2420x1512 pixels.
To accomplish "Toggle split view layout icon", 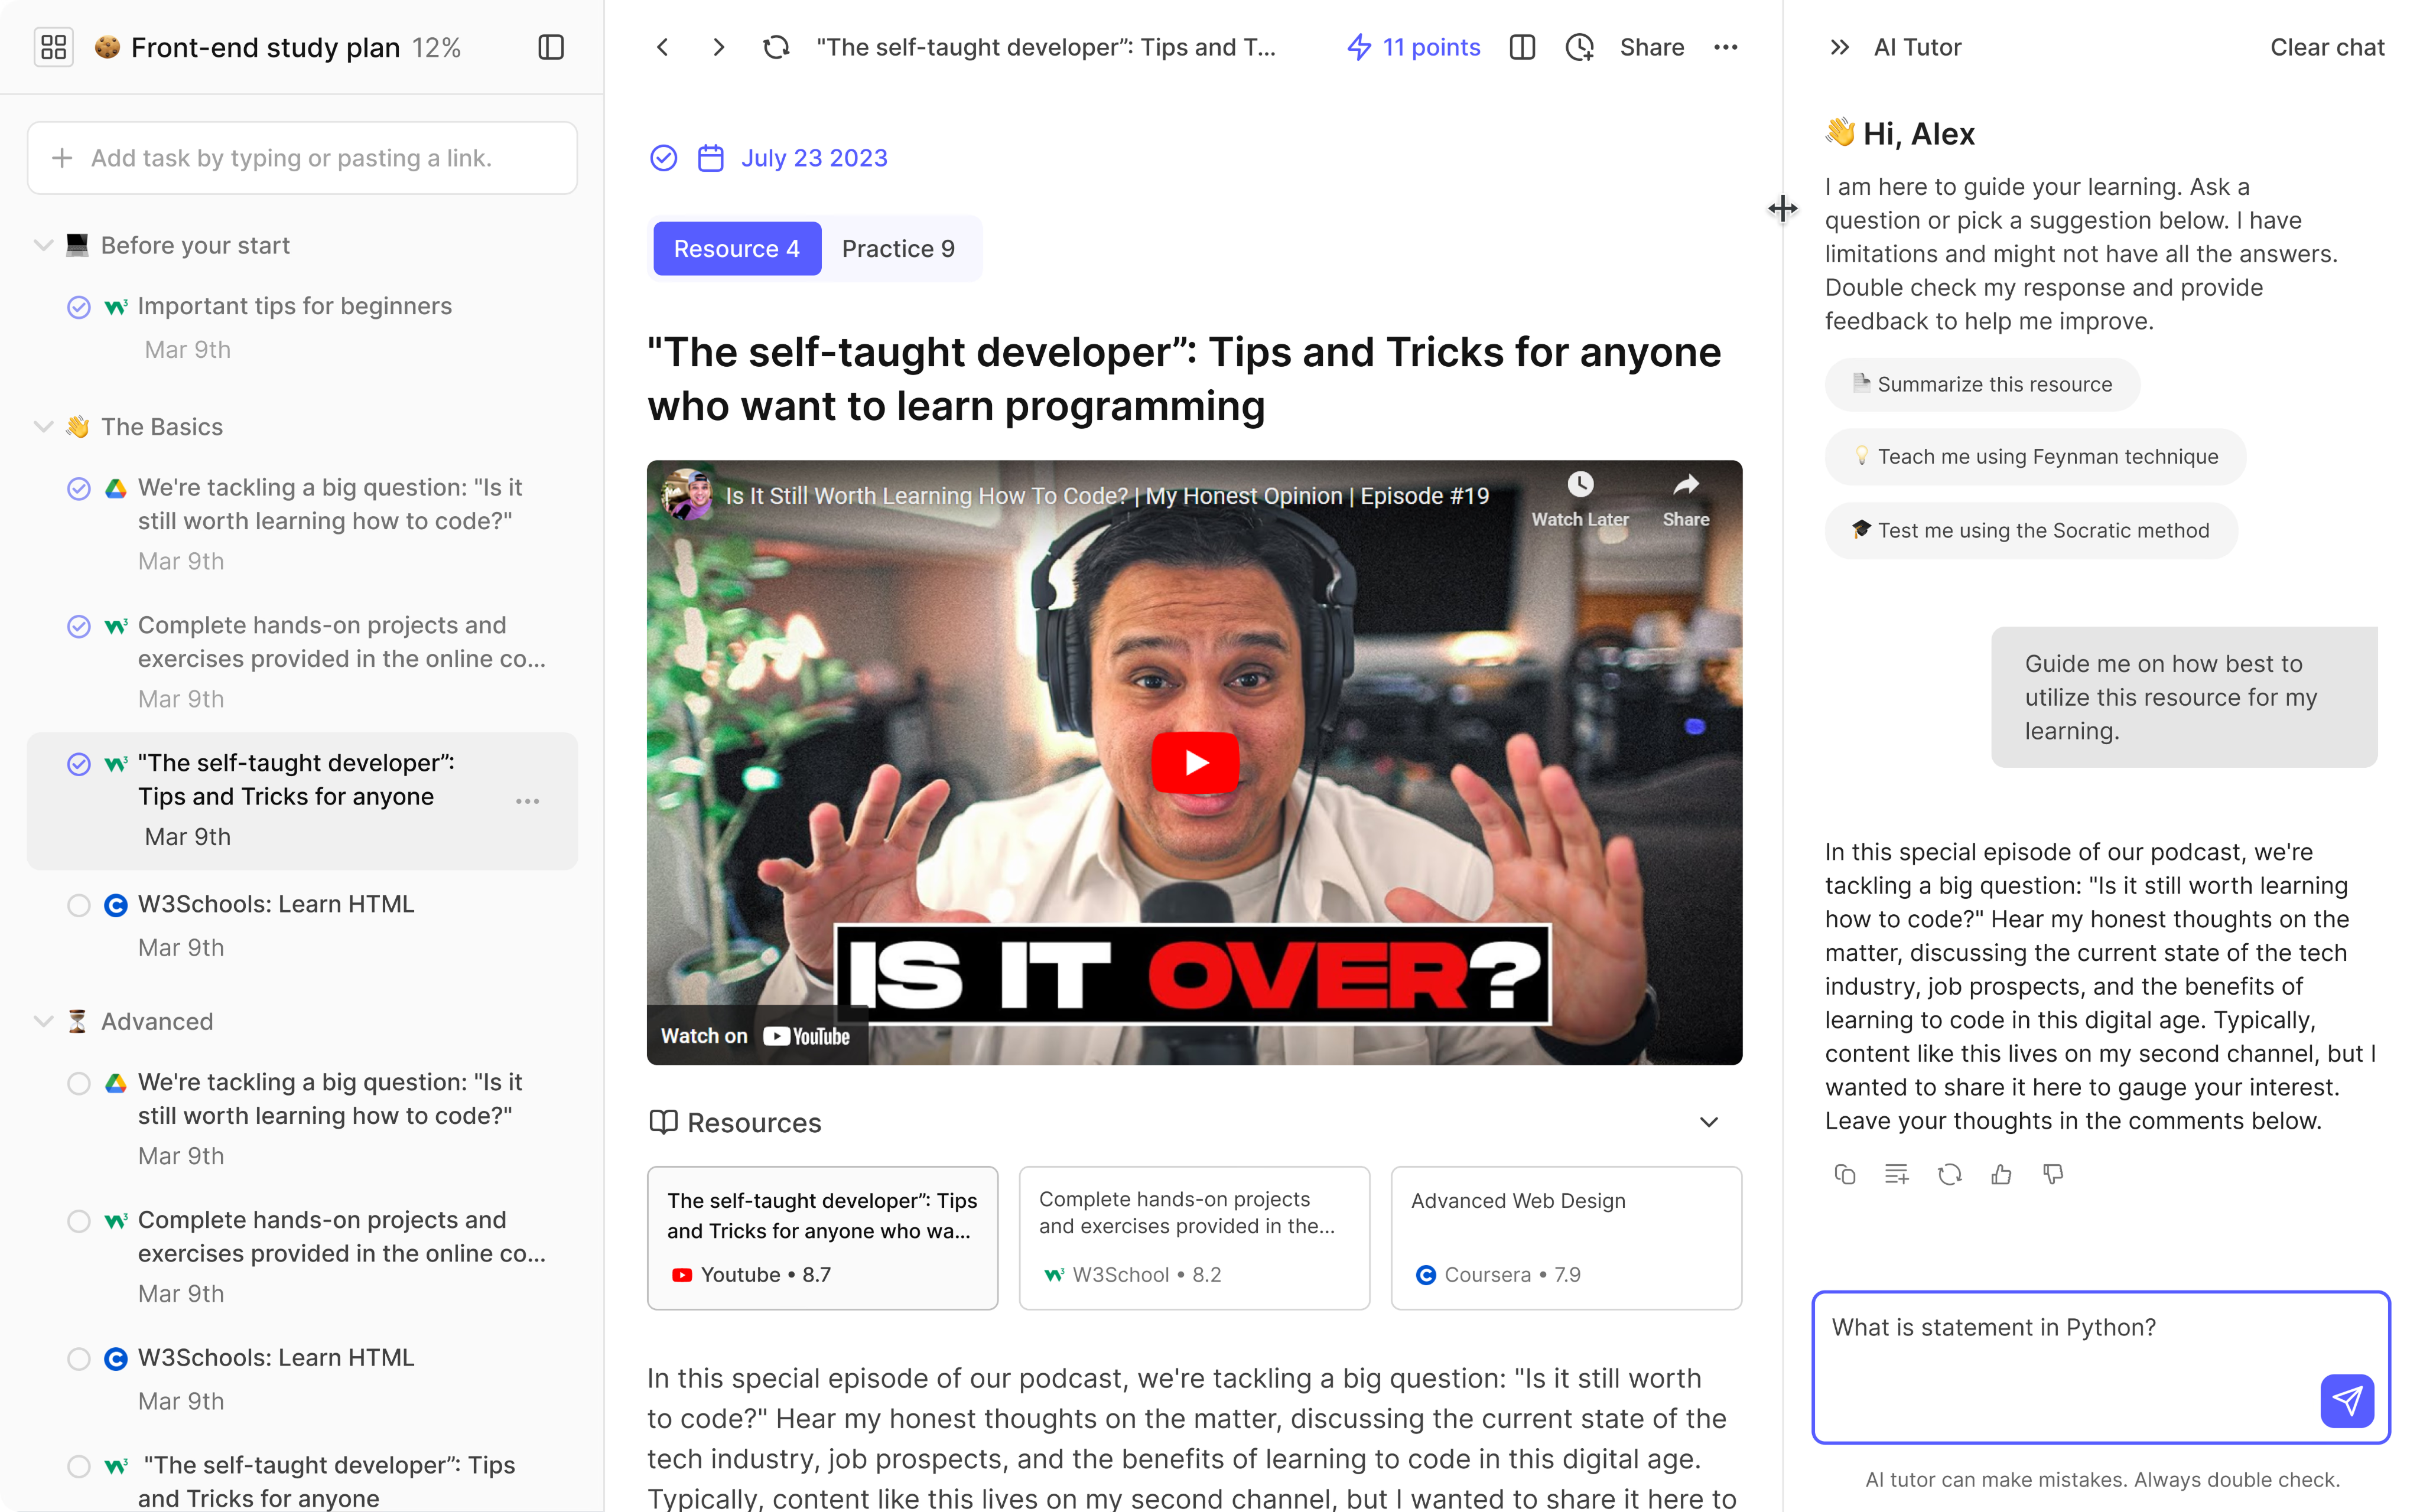I will tap(1522, 47).
